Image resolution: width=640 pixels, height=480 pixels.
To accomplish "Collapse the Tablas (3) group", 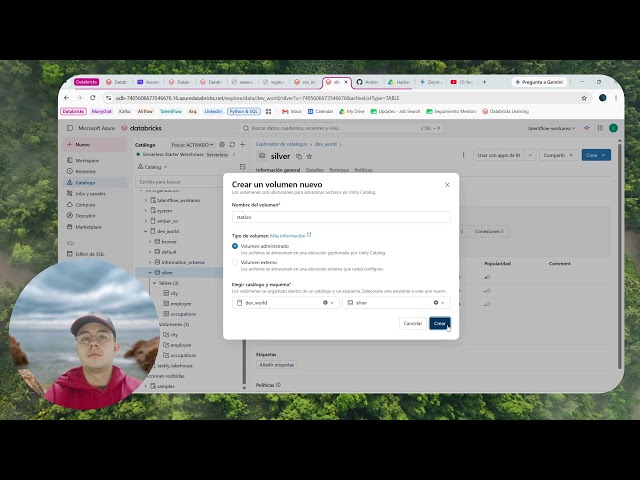I will point(154,283).
